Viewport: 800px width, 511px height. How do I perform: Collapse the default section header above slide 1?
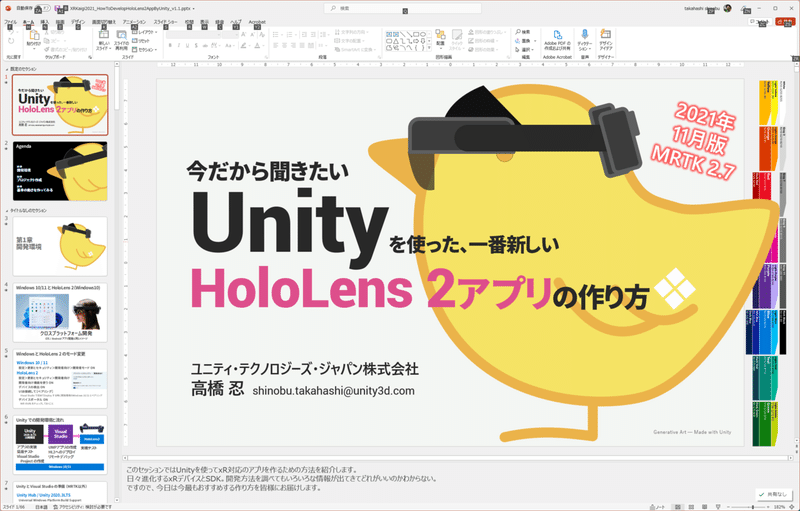(7, 69)
